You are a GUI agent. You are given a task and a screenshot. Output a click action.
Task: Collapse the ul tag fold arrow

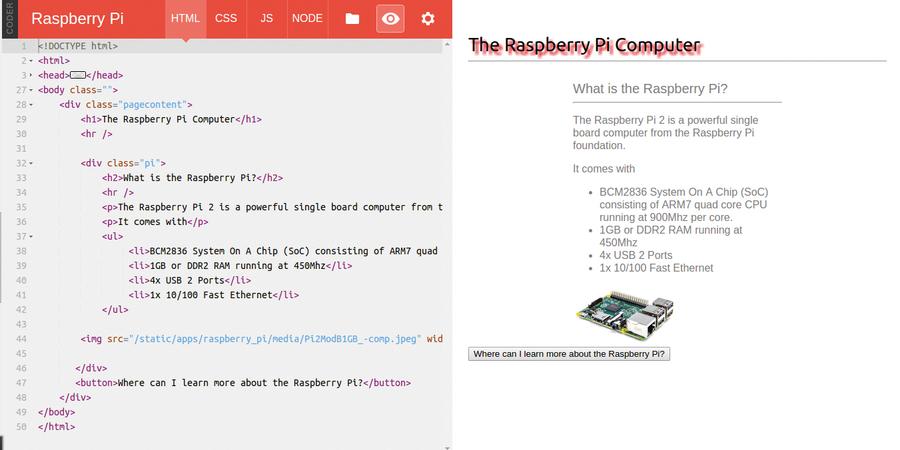coord(31,236)
